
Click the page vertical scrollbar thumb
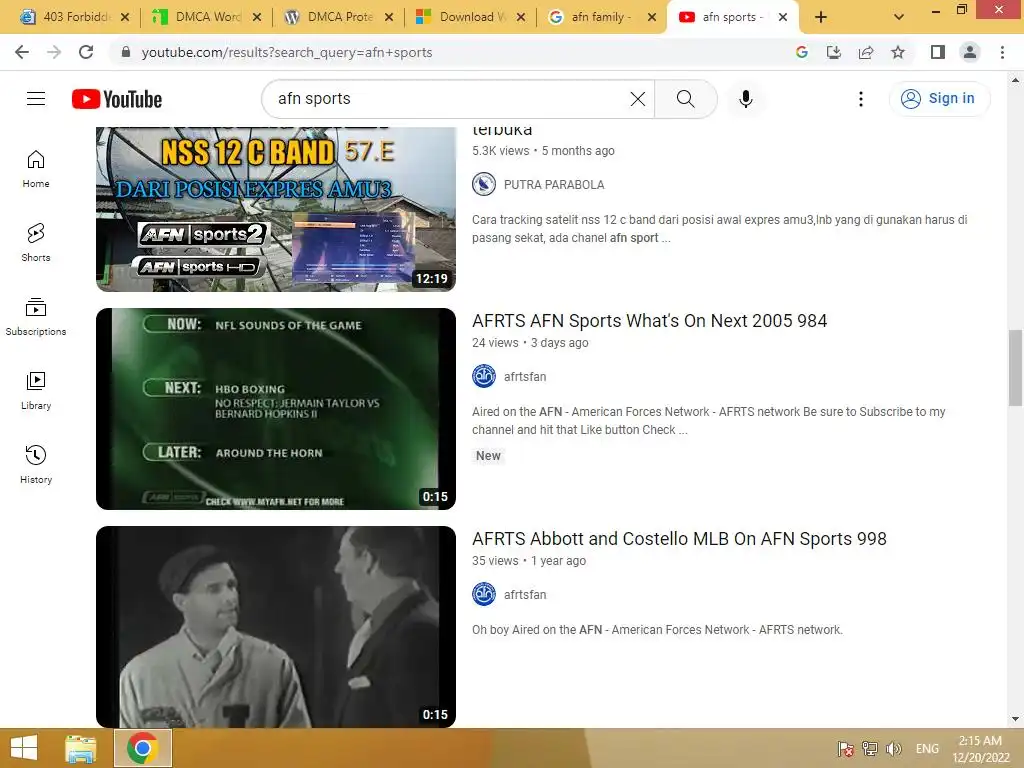click(x=1015, y=368)
